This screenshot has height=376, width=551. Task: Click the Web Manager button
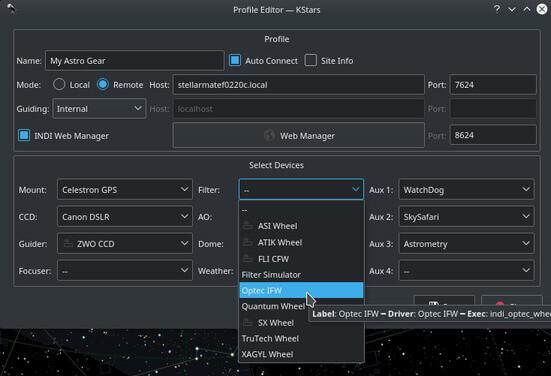coord(299,135)
